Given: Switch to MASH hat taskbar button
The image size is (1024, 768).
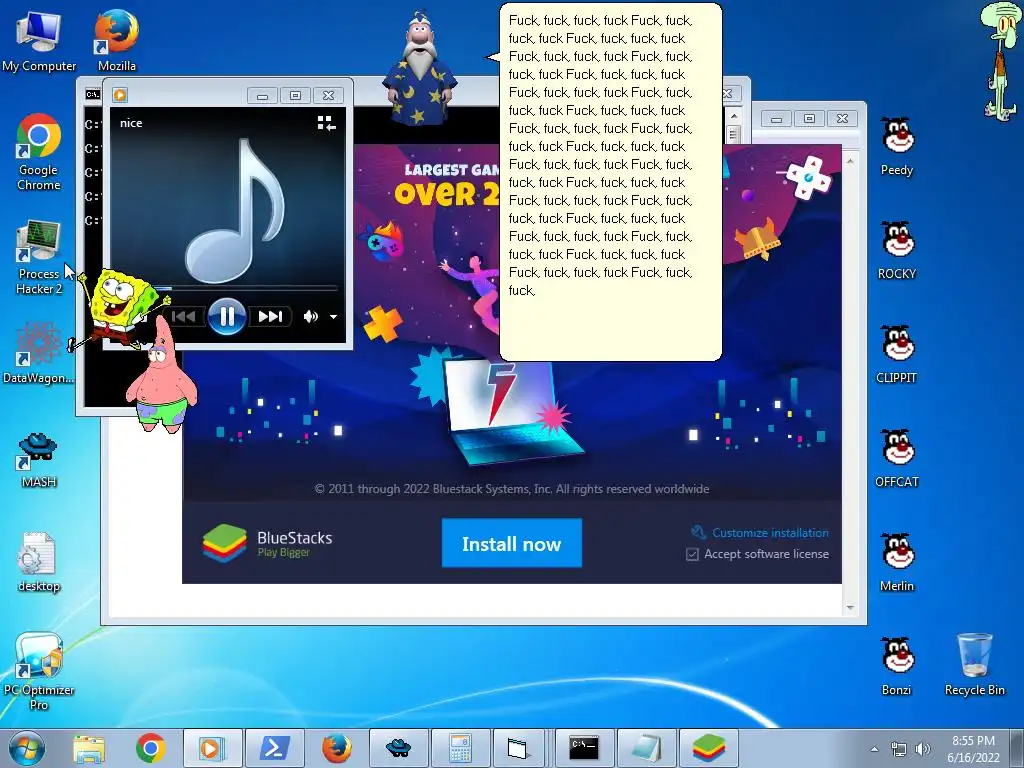Looking at the screenshot, I should click(x=398, y=748).
